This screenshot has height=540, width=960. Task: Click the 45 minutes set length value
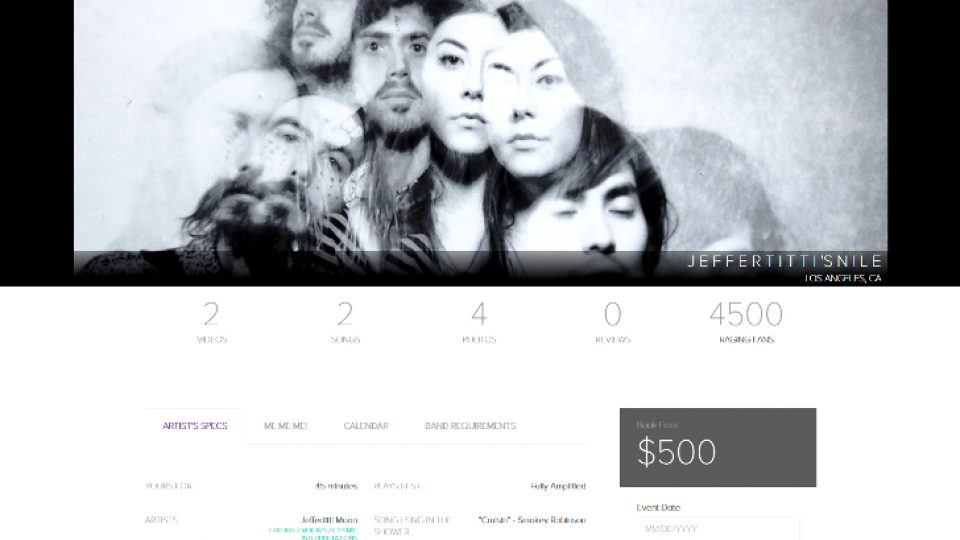pyautogui.click(x=336, y=486)
